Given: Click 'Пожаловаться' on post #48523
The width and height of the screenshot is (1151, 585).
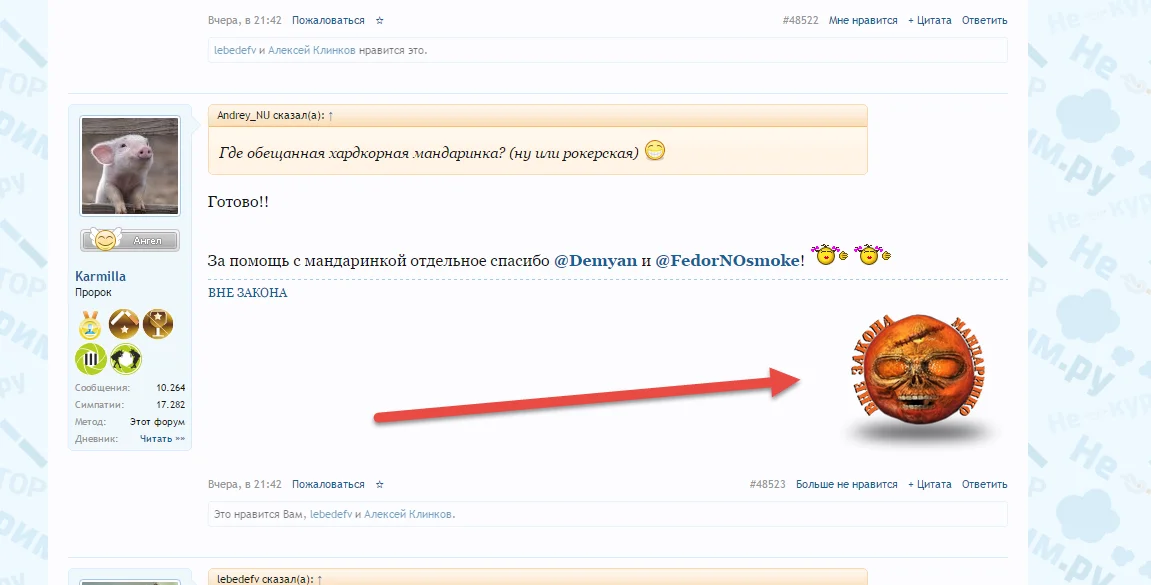Looking at the screenshot, I should (x=328, y=484).
